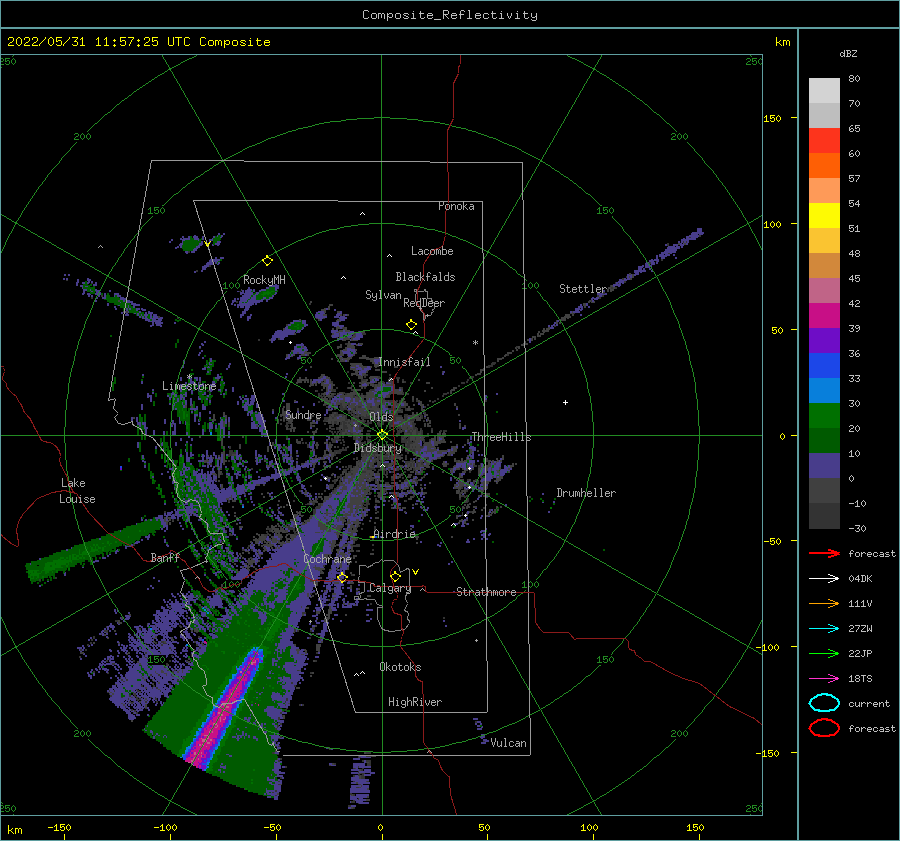900x841 pixels.
Task: Click the Sundre town label
Action: [303, 415]
